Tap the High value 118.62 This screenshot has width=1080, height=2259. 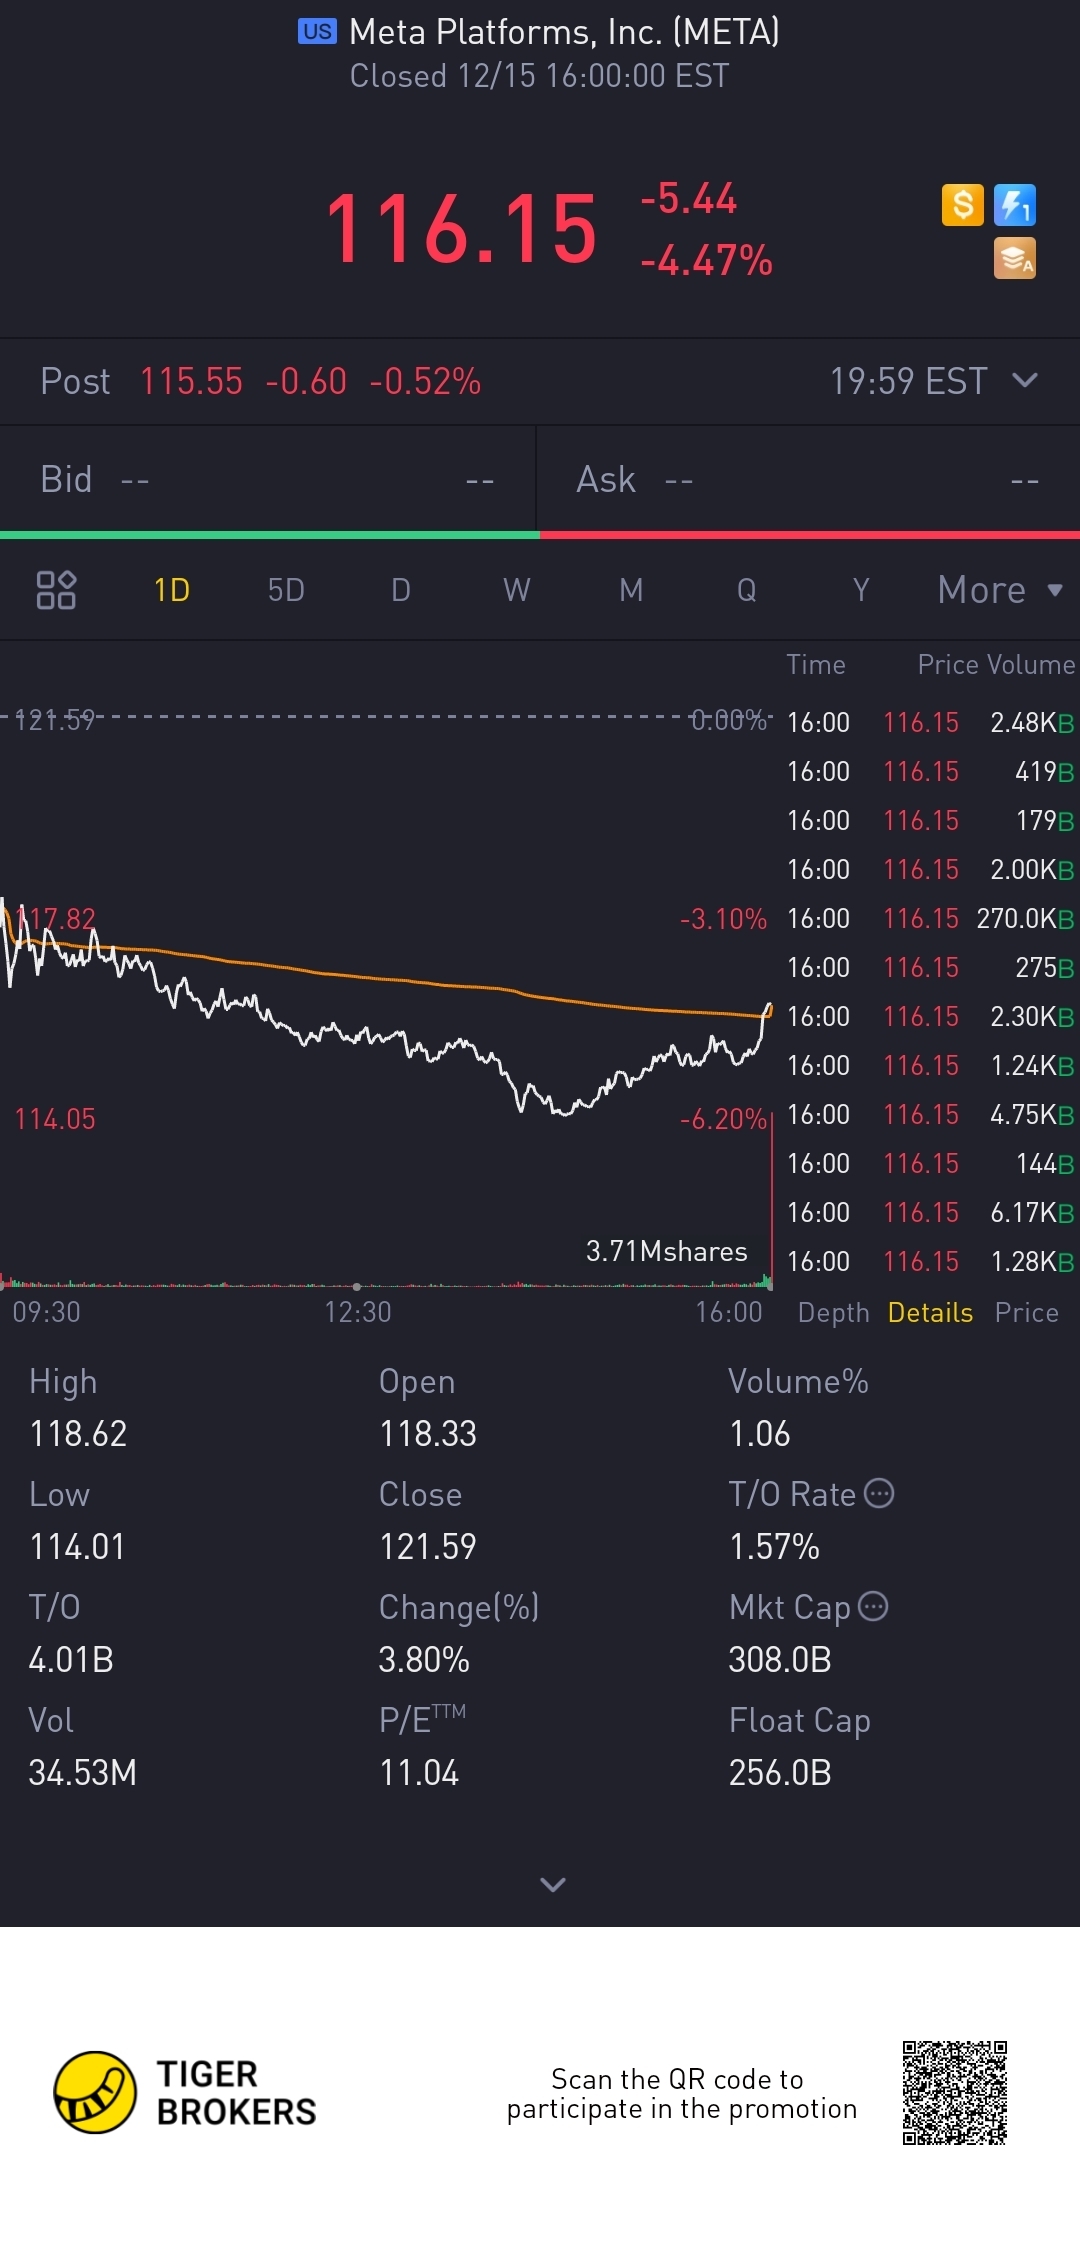click(78, 1433)
